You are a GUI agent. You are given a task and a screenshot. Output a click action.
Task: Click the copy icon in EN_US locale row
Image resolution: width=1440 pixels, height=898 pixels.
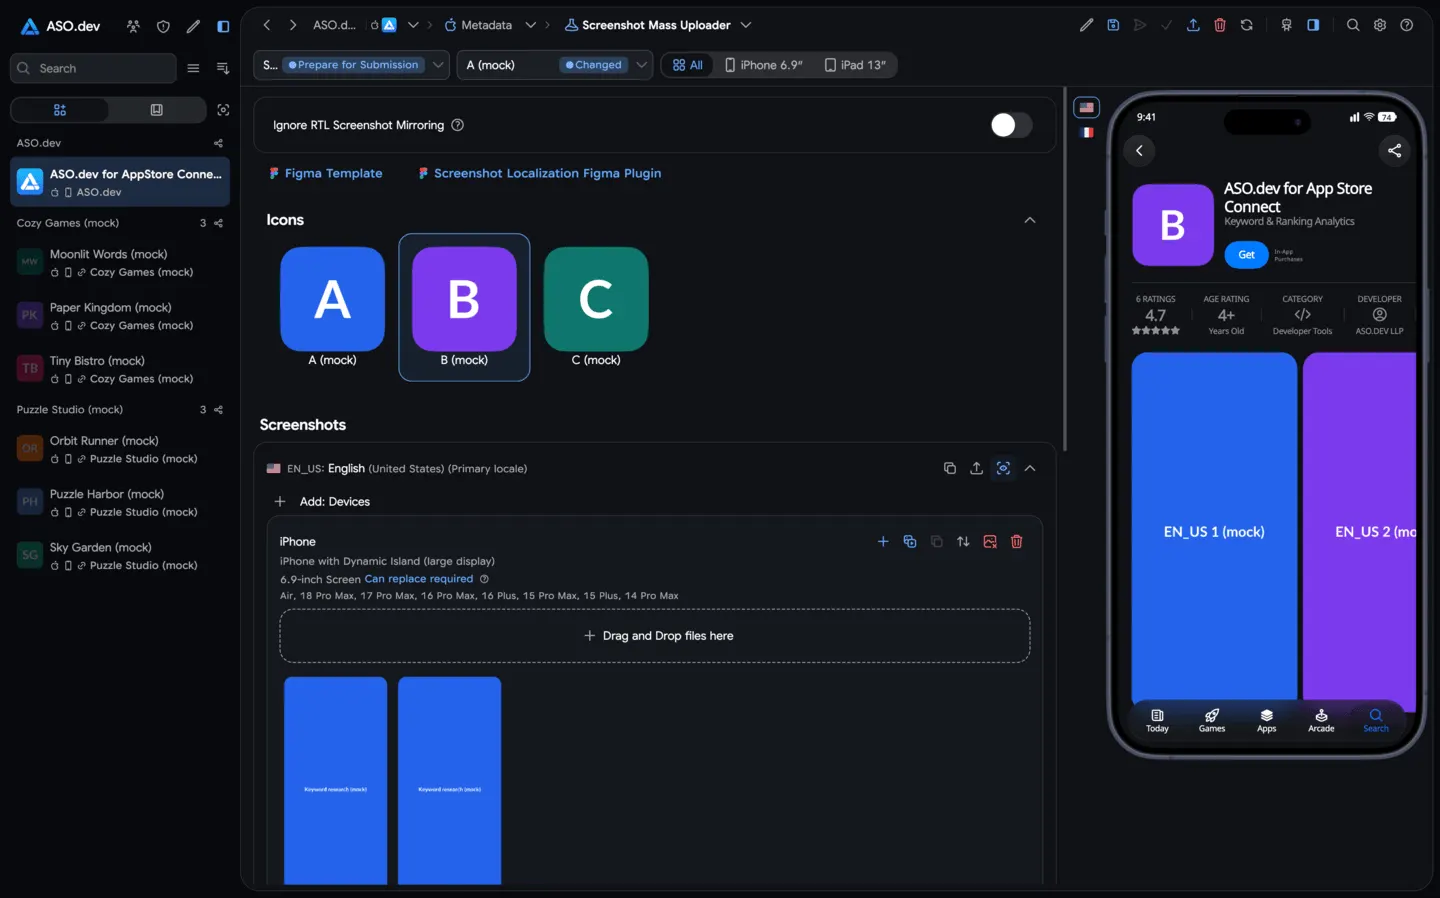[x=950, y=468]
